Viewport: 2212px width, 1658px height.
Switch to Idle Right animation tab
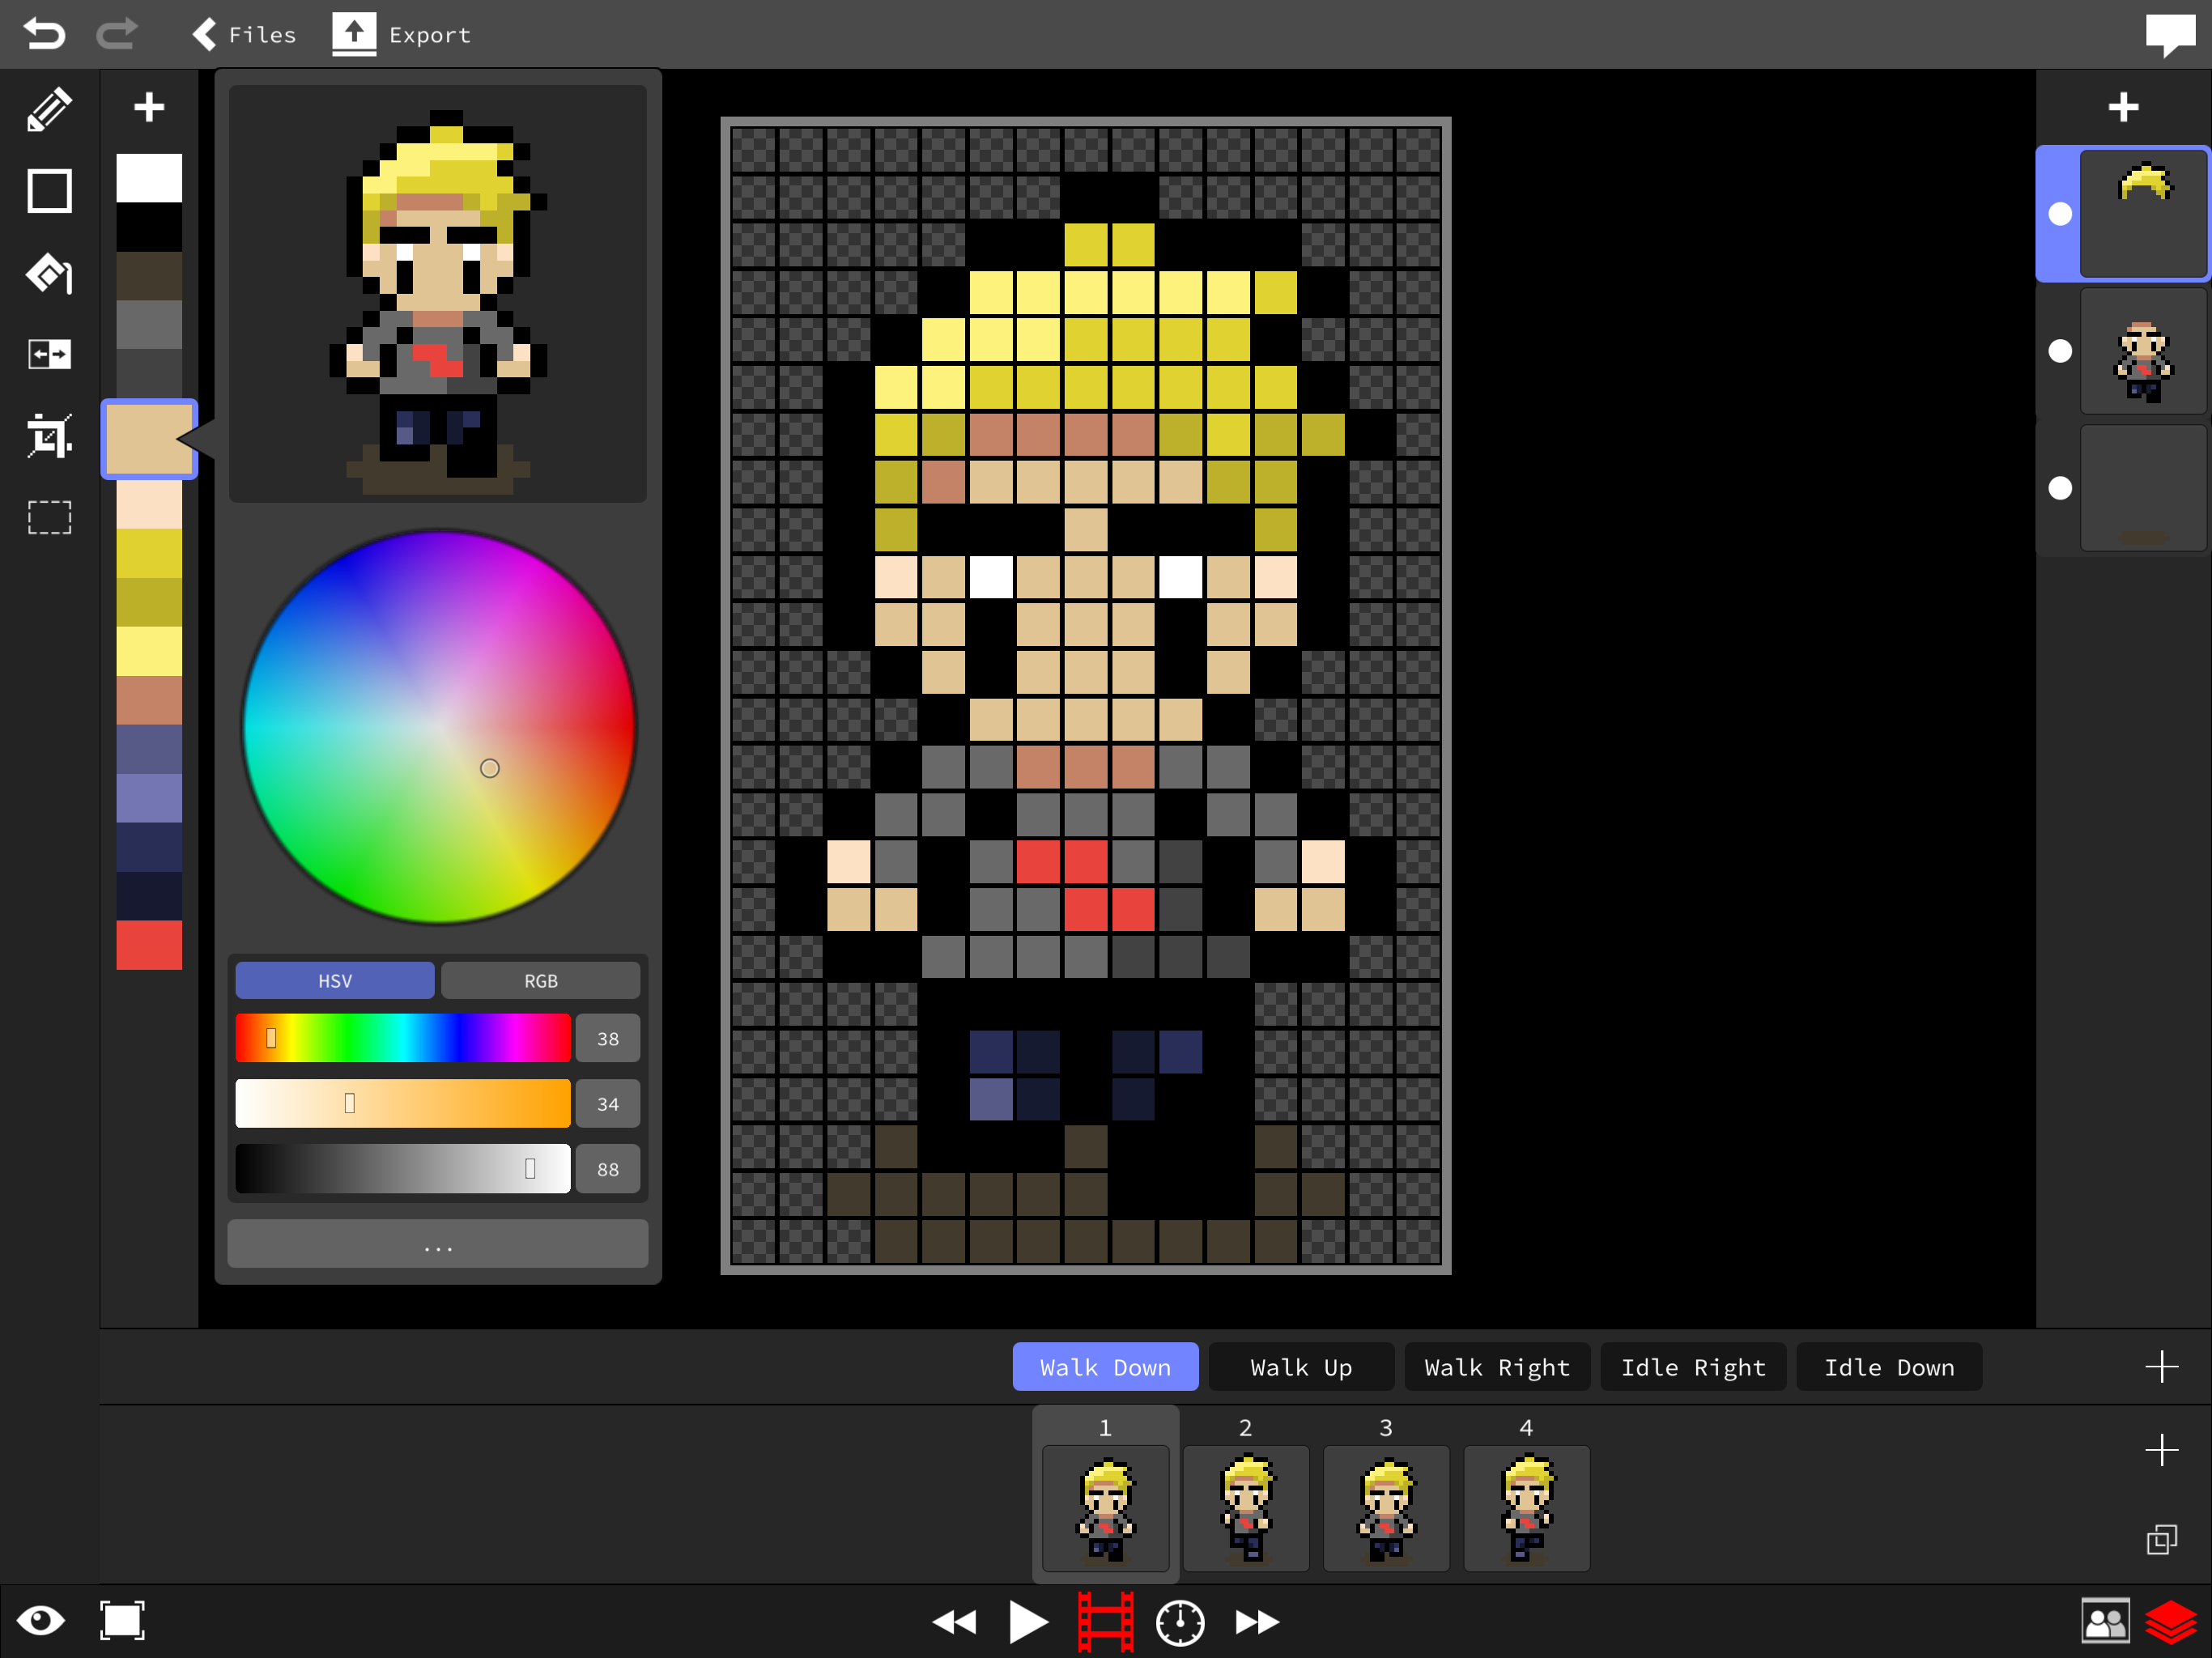(x=1693, y=1367)
